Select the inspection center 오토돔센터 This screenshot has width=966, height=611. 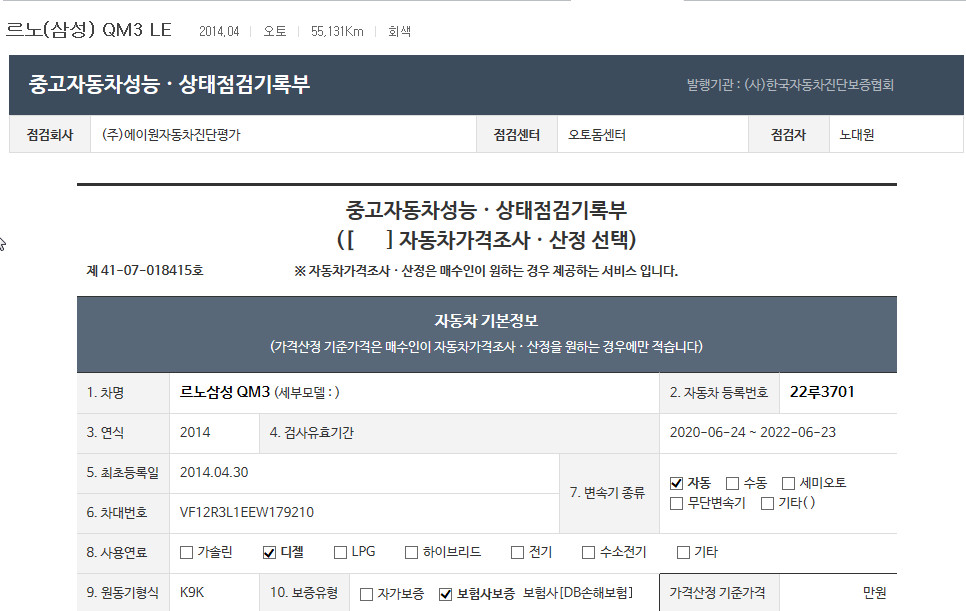click(x=597, y=134)
